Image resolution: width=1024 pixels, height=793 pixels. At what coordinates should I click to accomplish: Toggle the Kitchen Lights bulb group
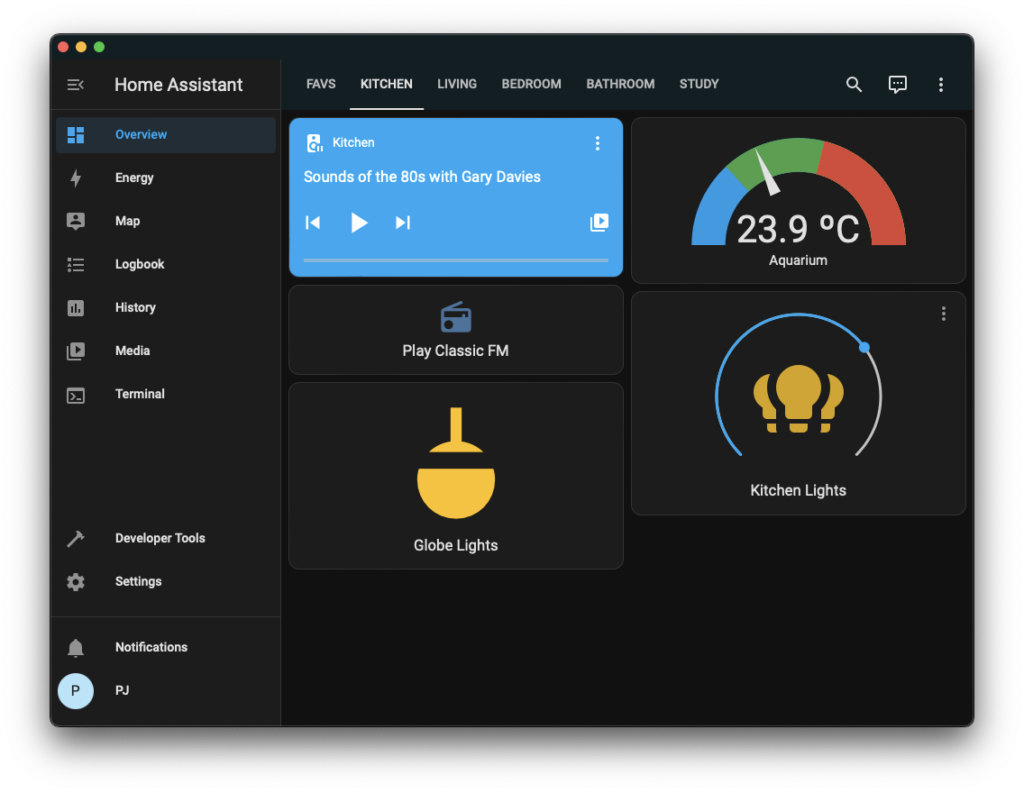point(798,399)
